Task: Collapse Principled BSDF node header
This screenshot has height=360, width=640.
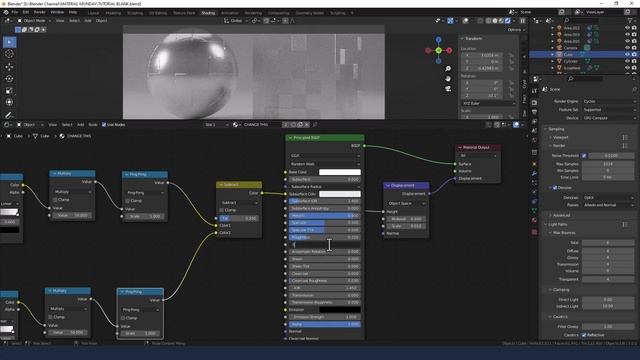Action: click(x=291, y=138)
